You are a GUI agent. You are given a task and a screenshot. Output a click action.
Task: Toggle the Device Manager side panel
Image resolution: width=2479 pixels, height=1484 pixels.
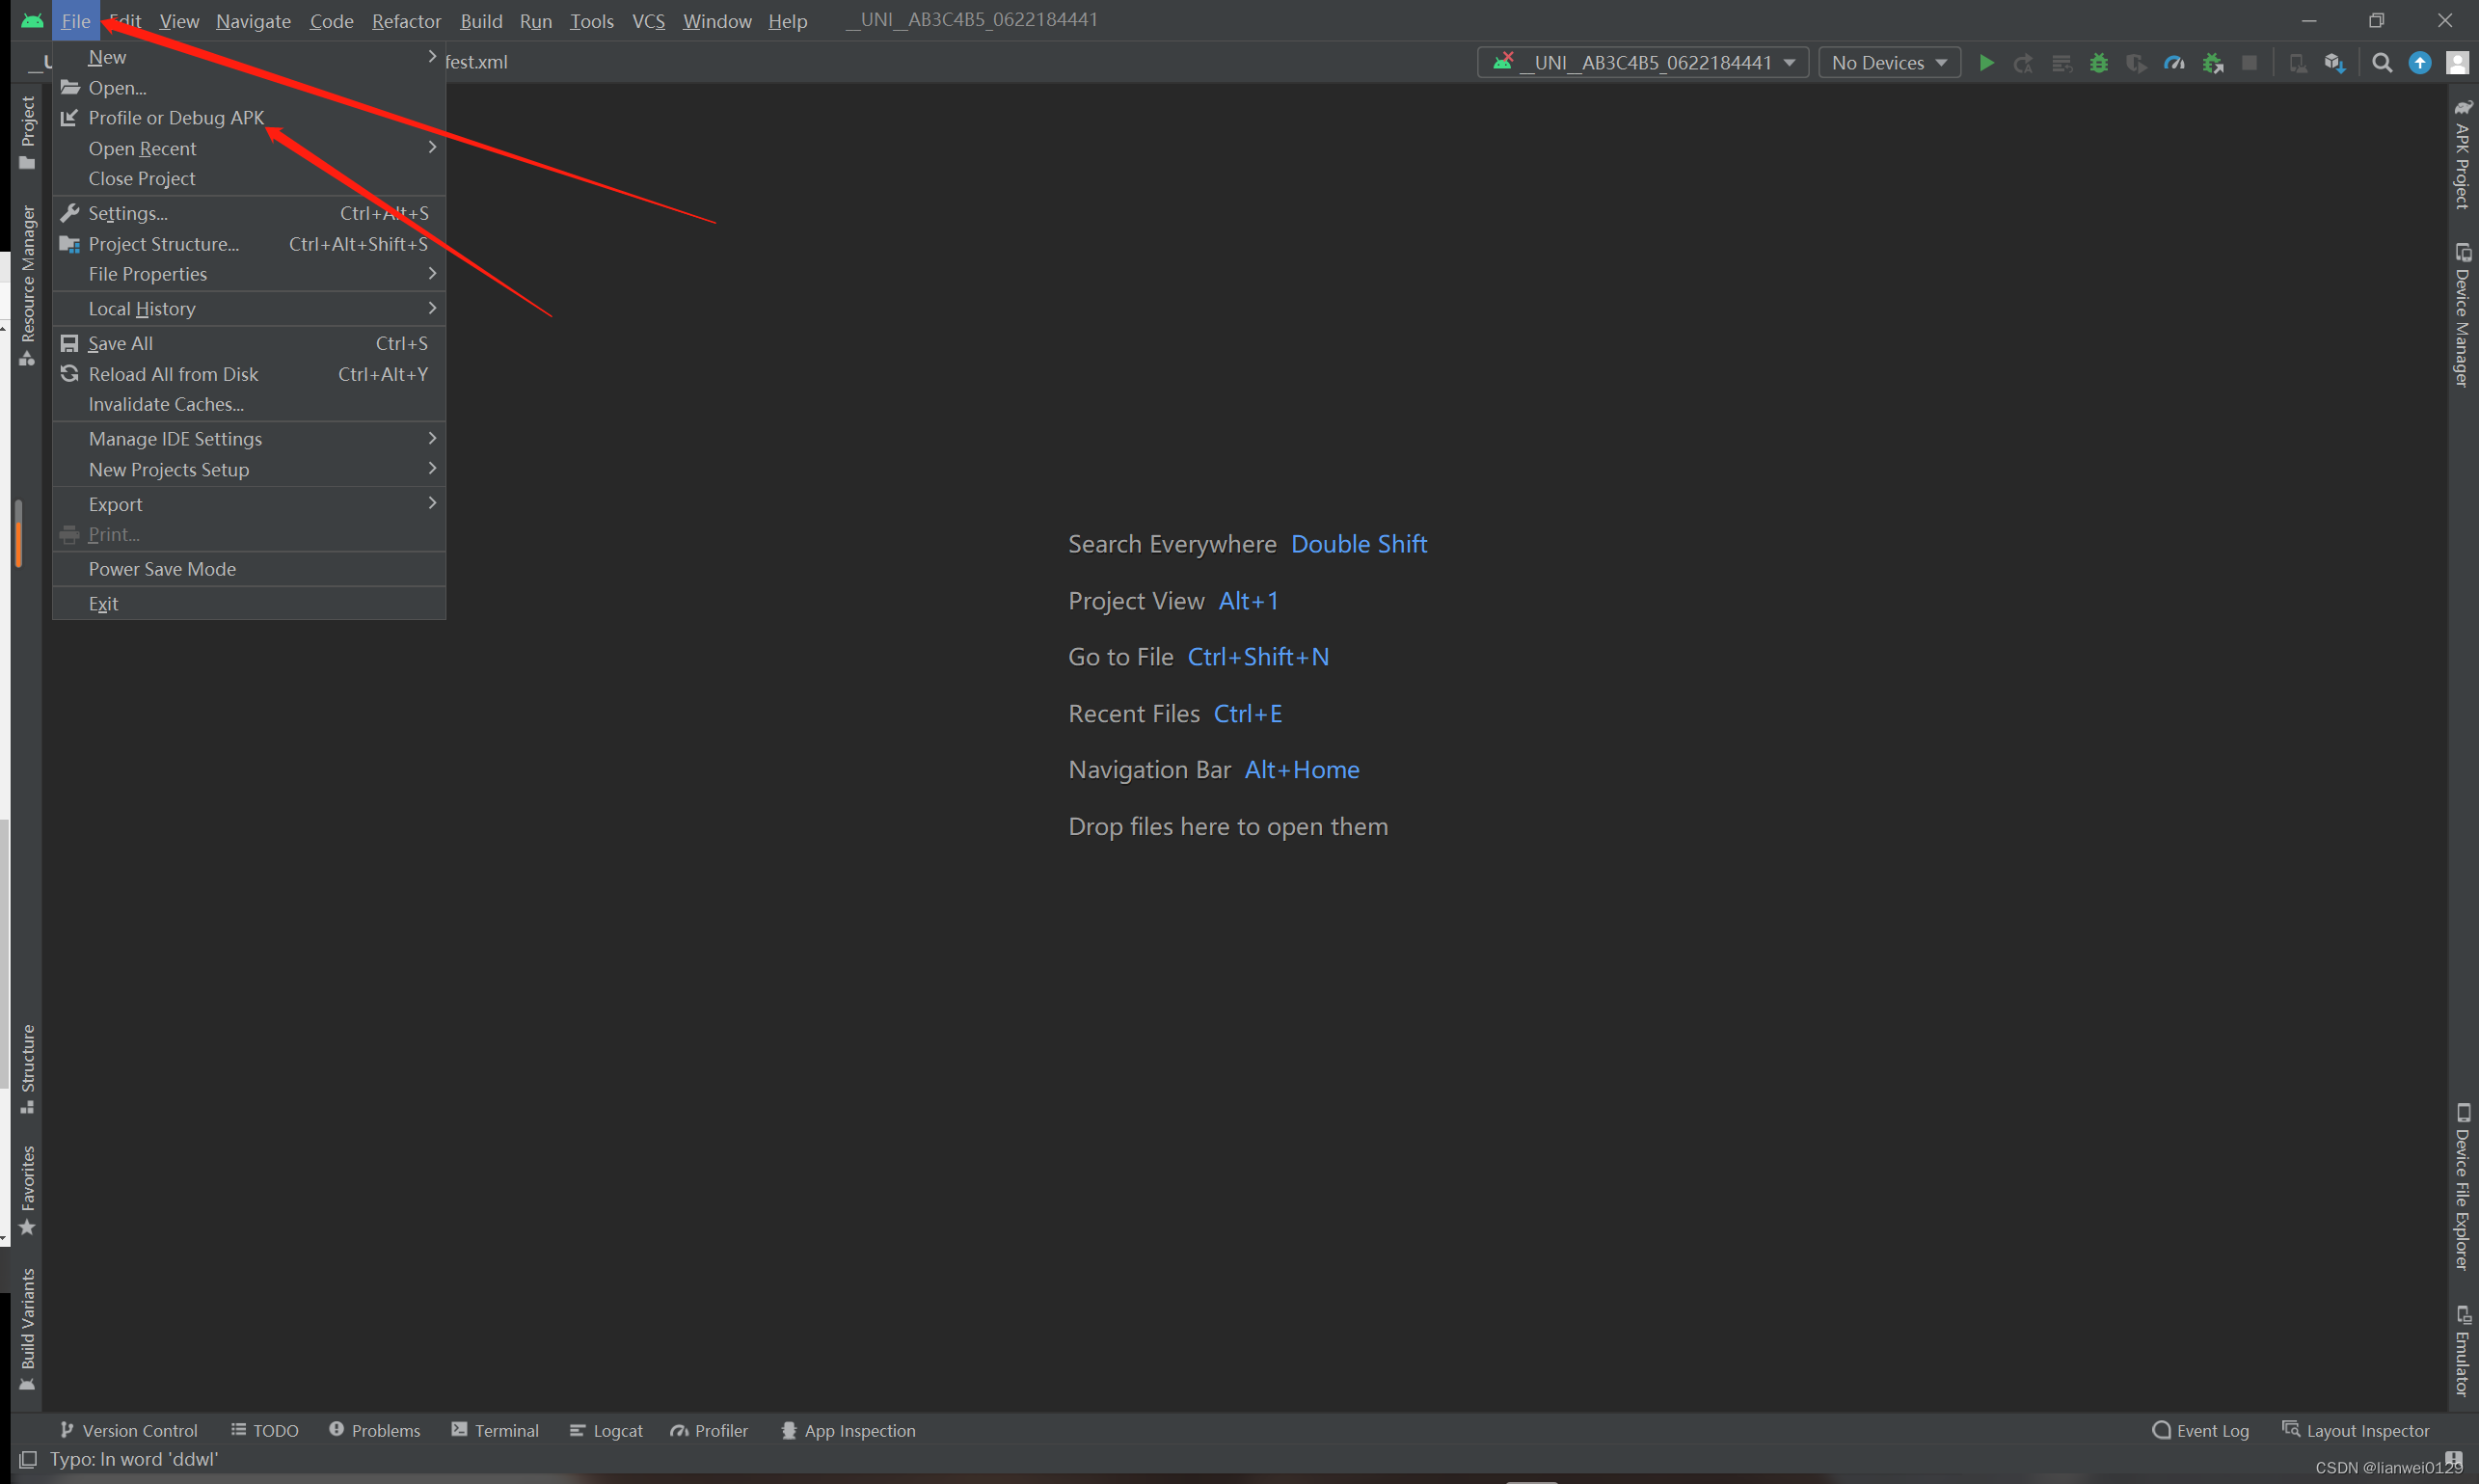pos(2462,315)
